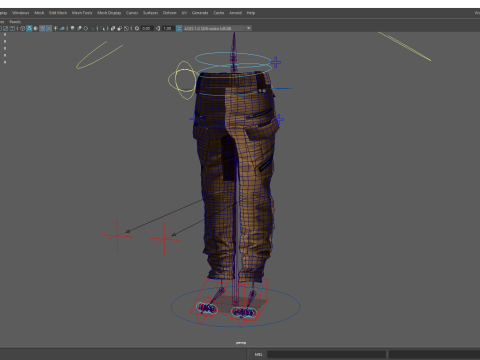480x360 pixels.
Task: Toggle X-ray active components
Action: coord(120,28)
